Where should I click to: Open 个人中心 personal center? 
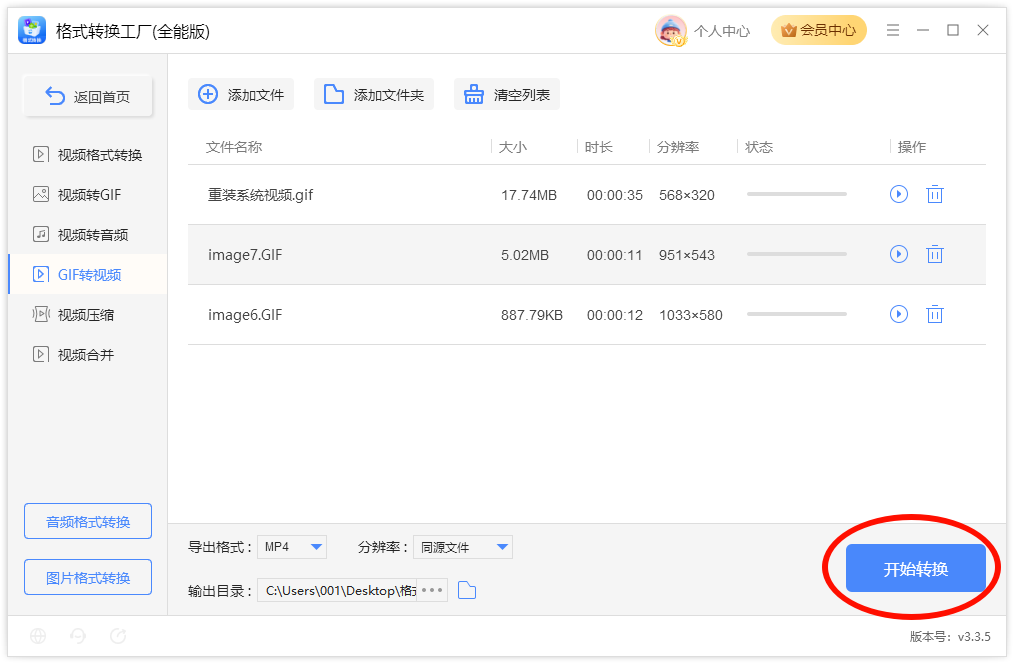coord(722,31)
